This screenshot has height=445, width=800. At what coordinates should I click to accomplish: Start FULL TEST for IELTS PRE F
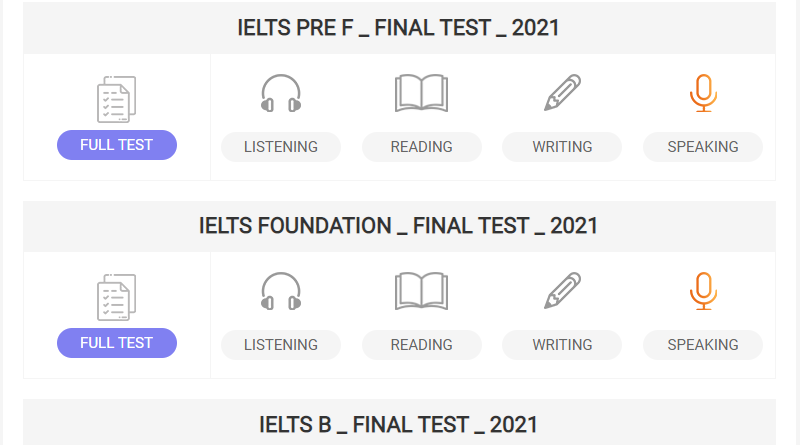click(117, 145)
